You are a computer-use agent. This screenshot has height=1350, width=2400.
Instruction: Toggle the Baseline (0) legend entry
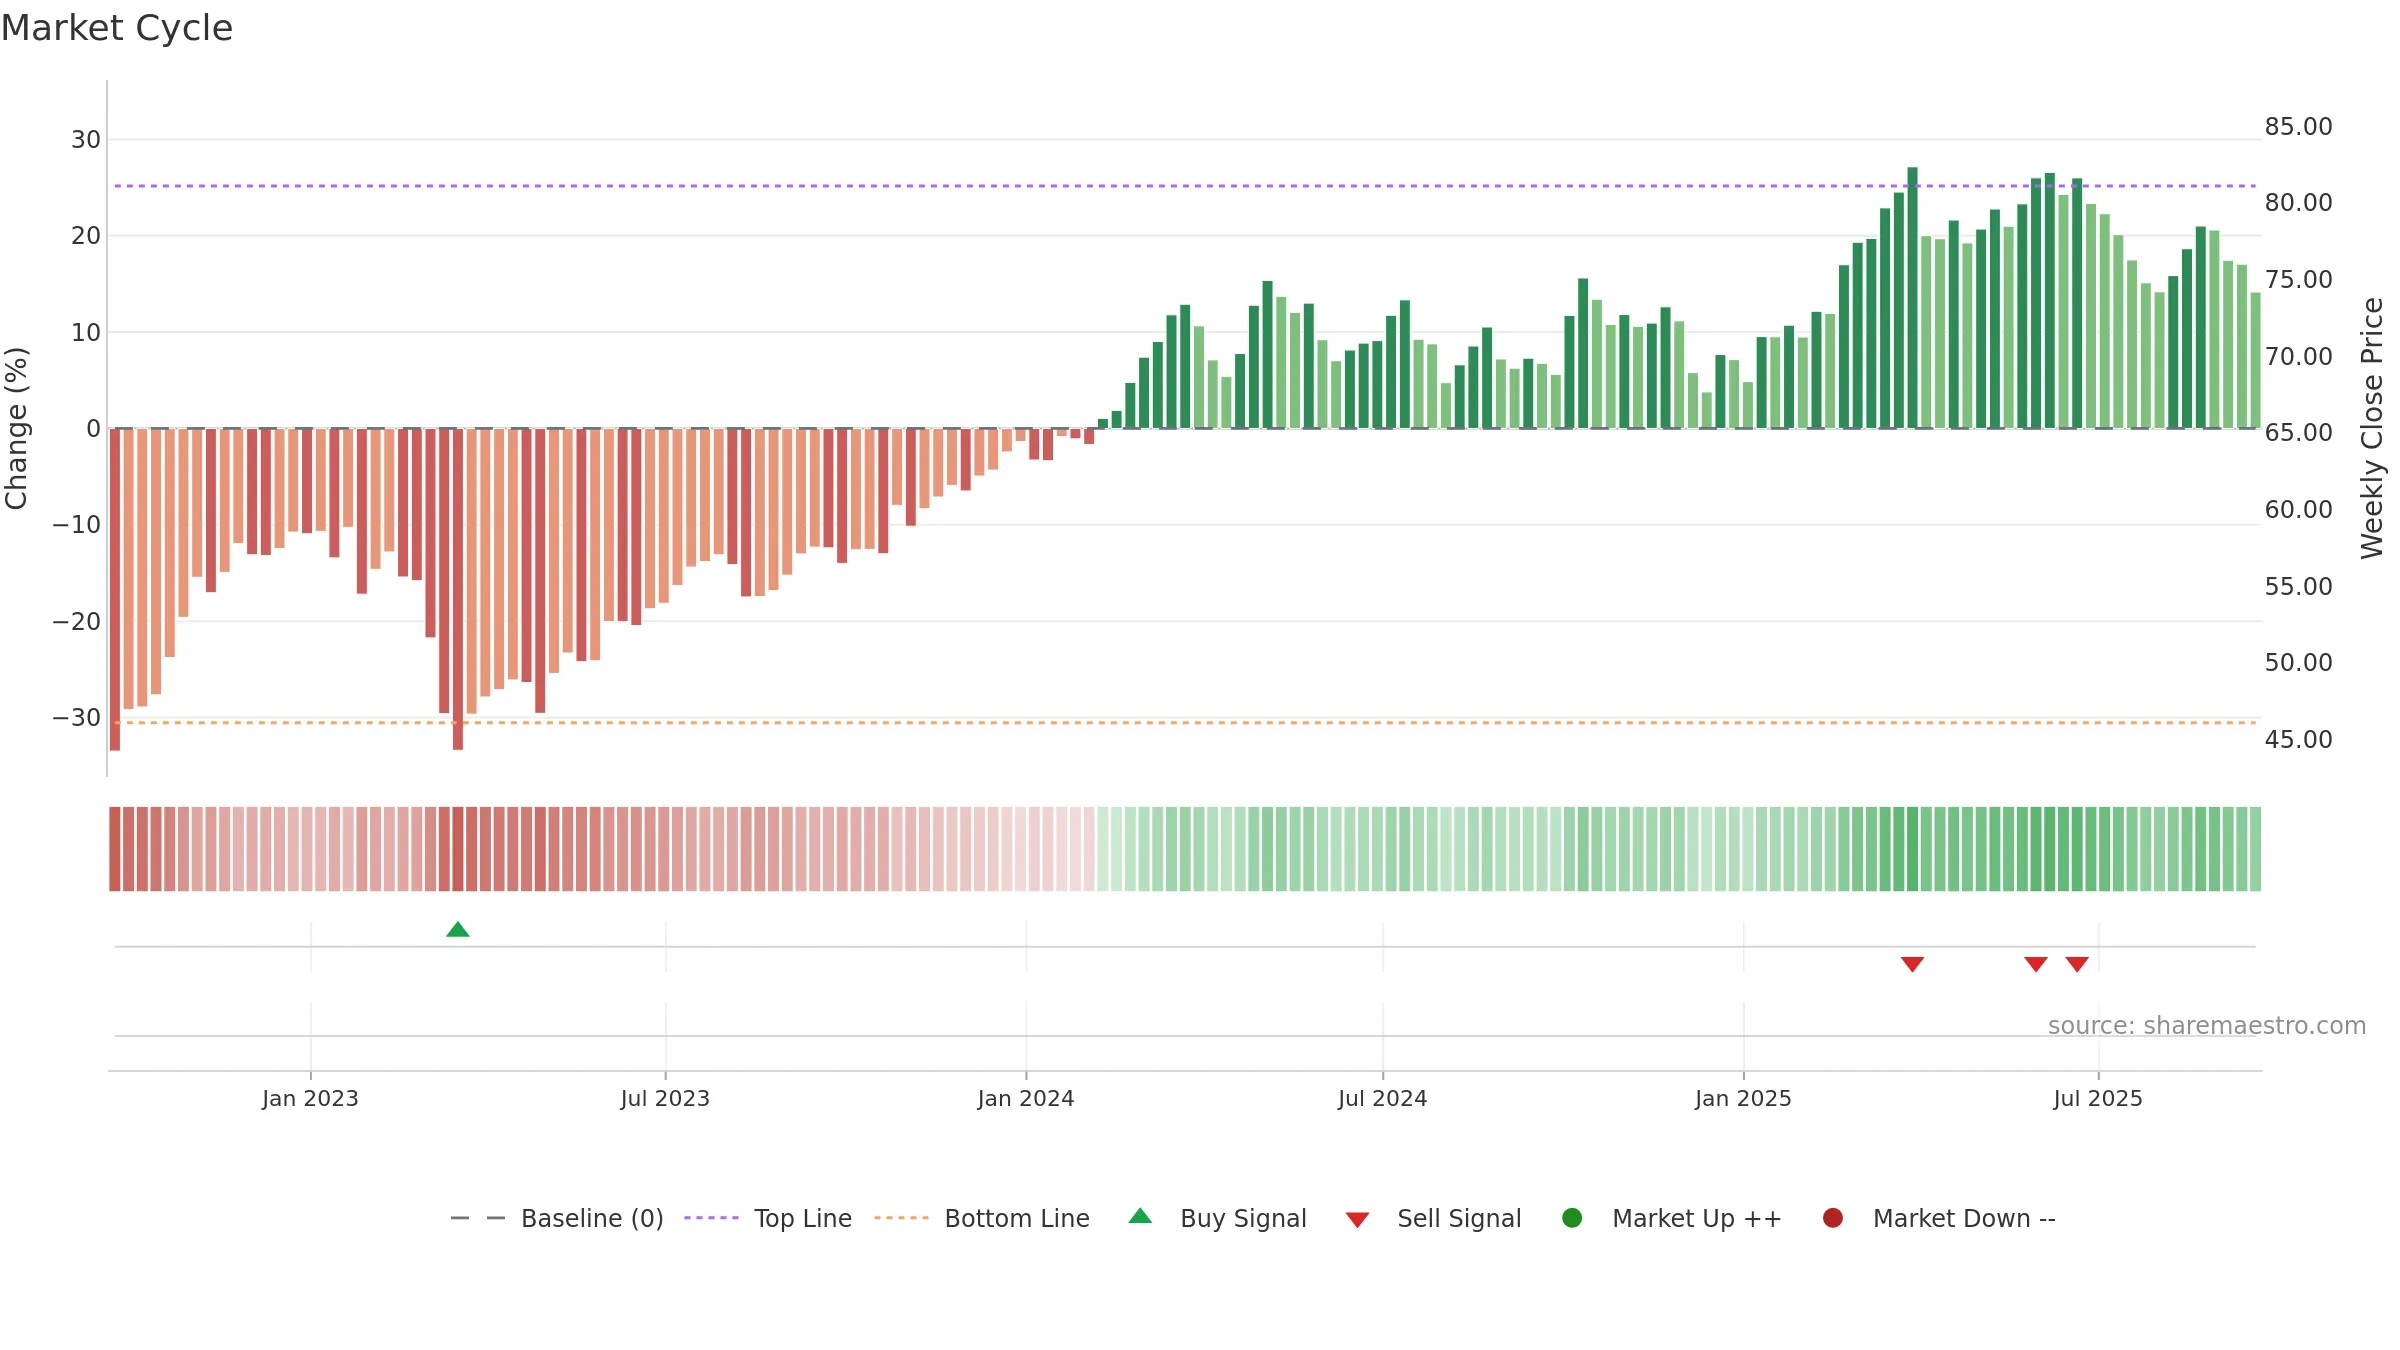pos(557,1218)
